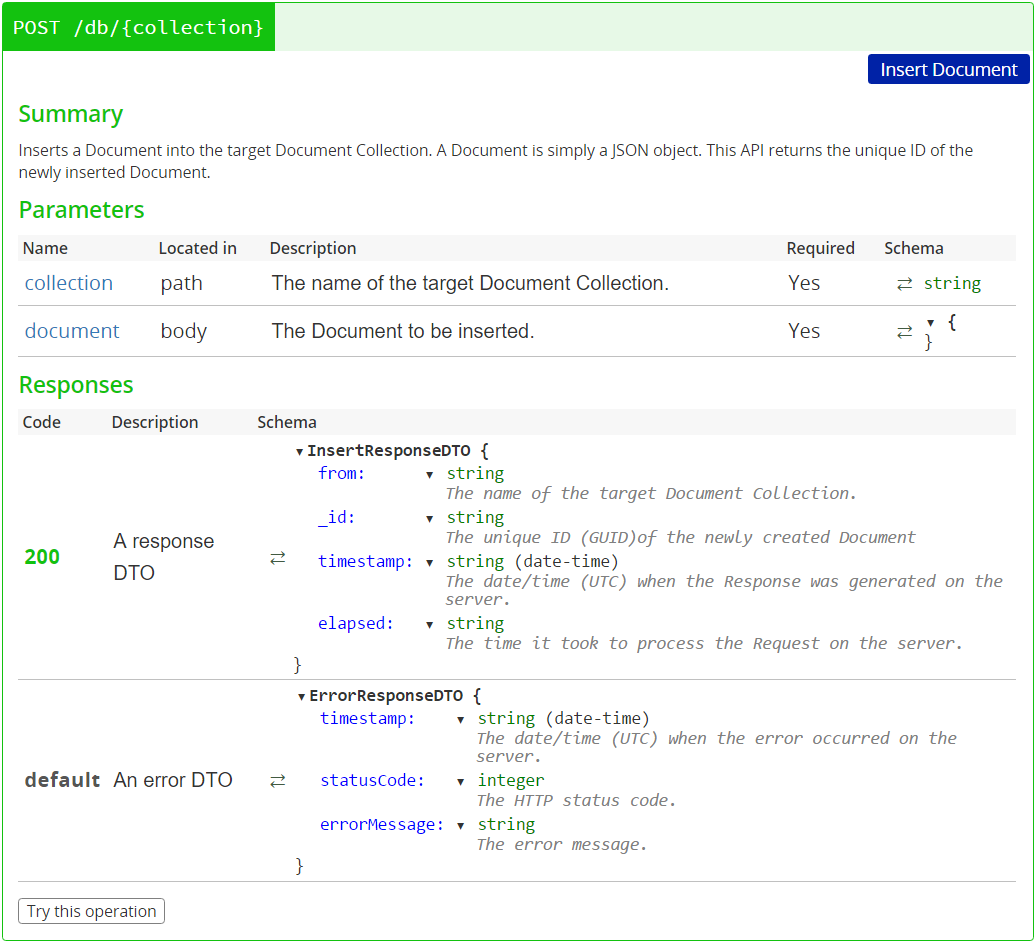Image resolution: width=1036 pixels, height=943 pixels.
Task: Click the Try this operation button
Action: (91, 911)
